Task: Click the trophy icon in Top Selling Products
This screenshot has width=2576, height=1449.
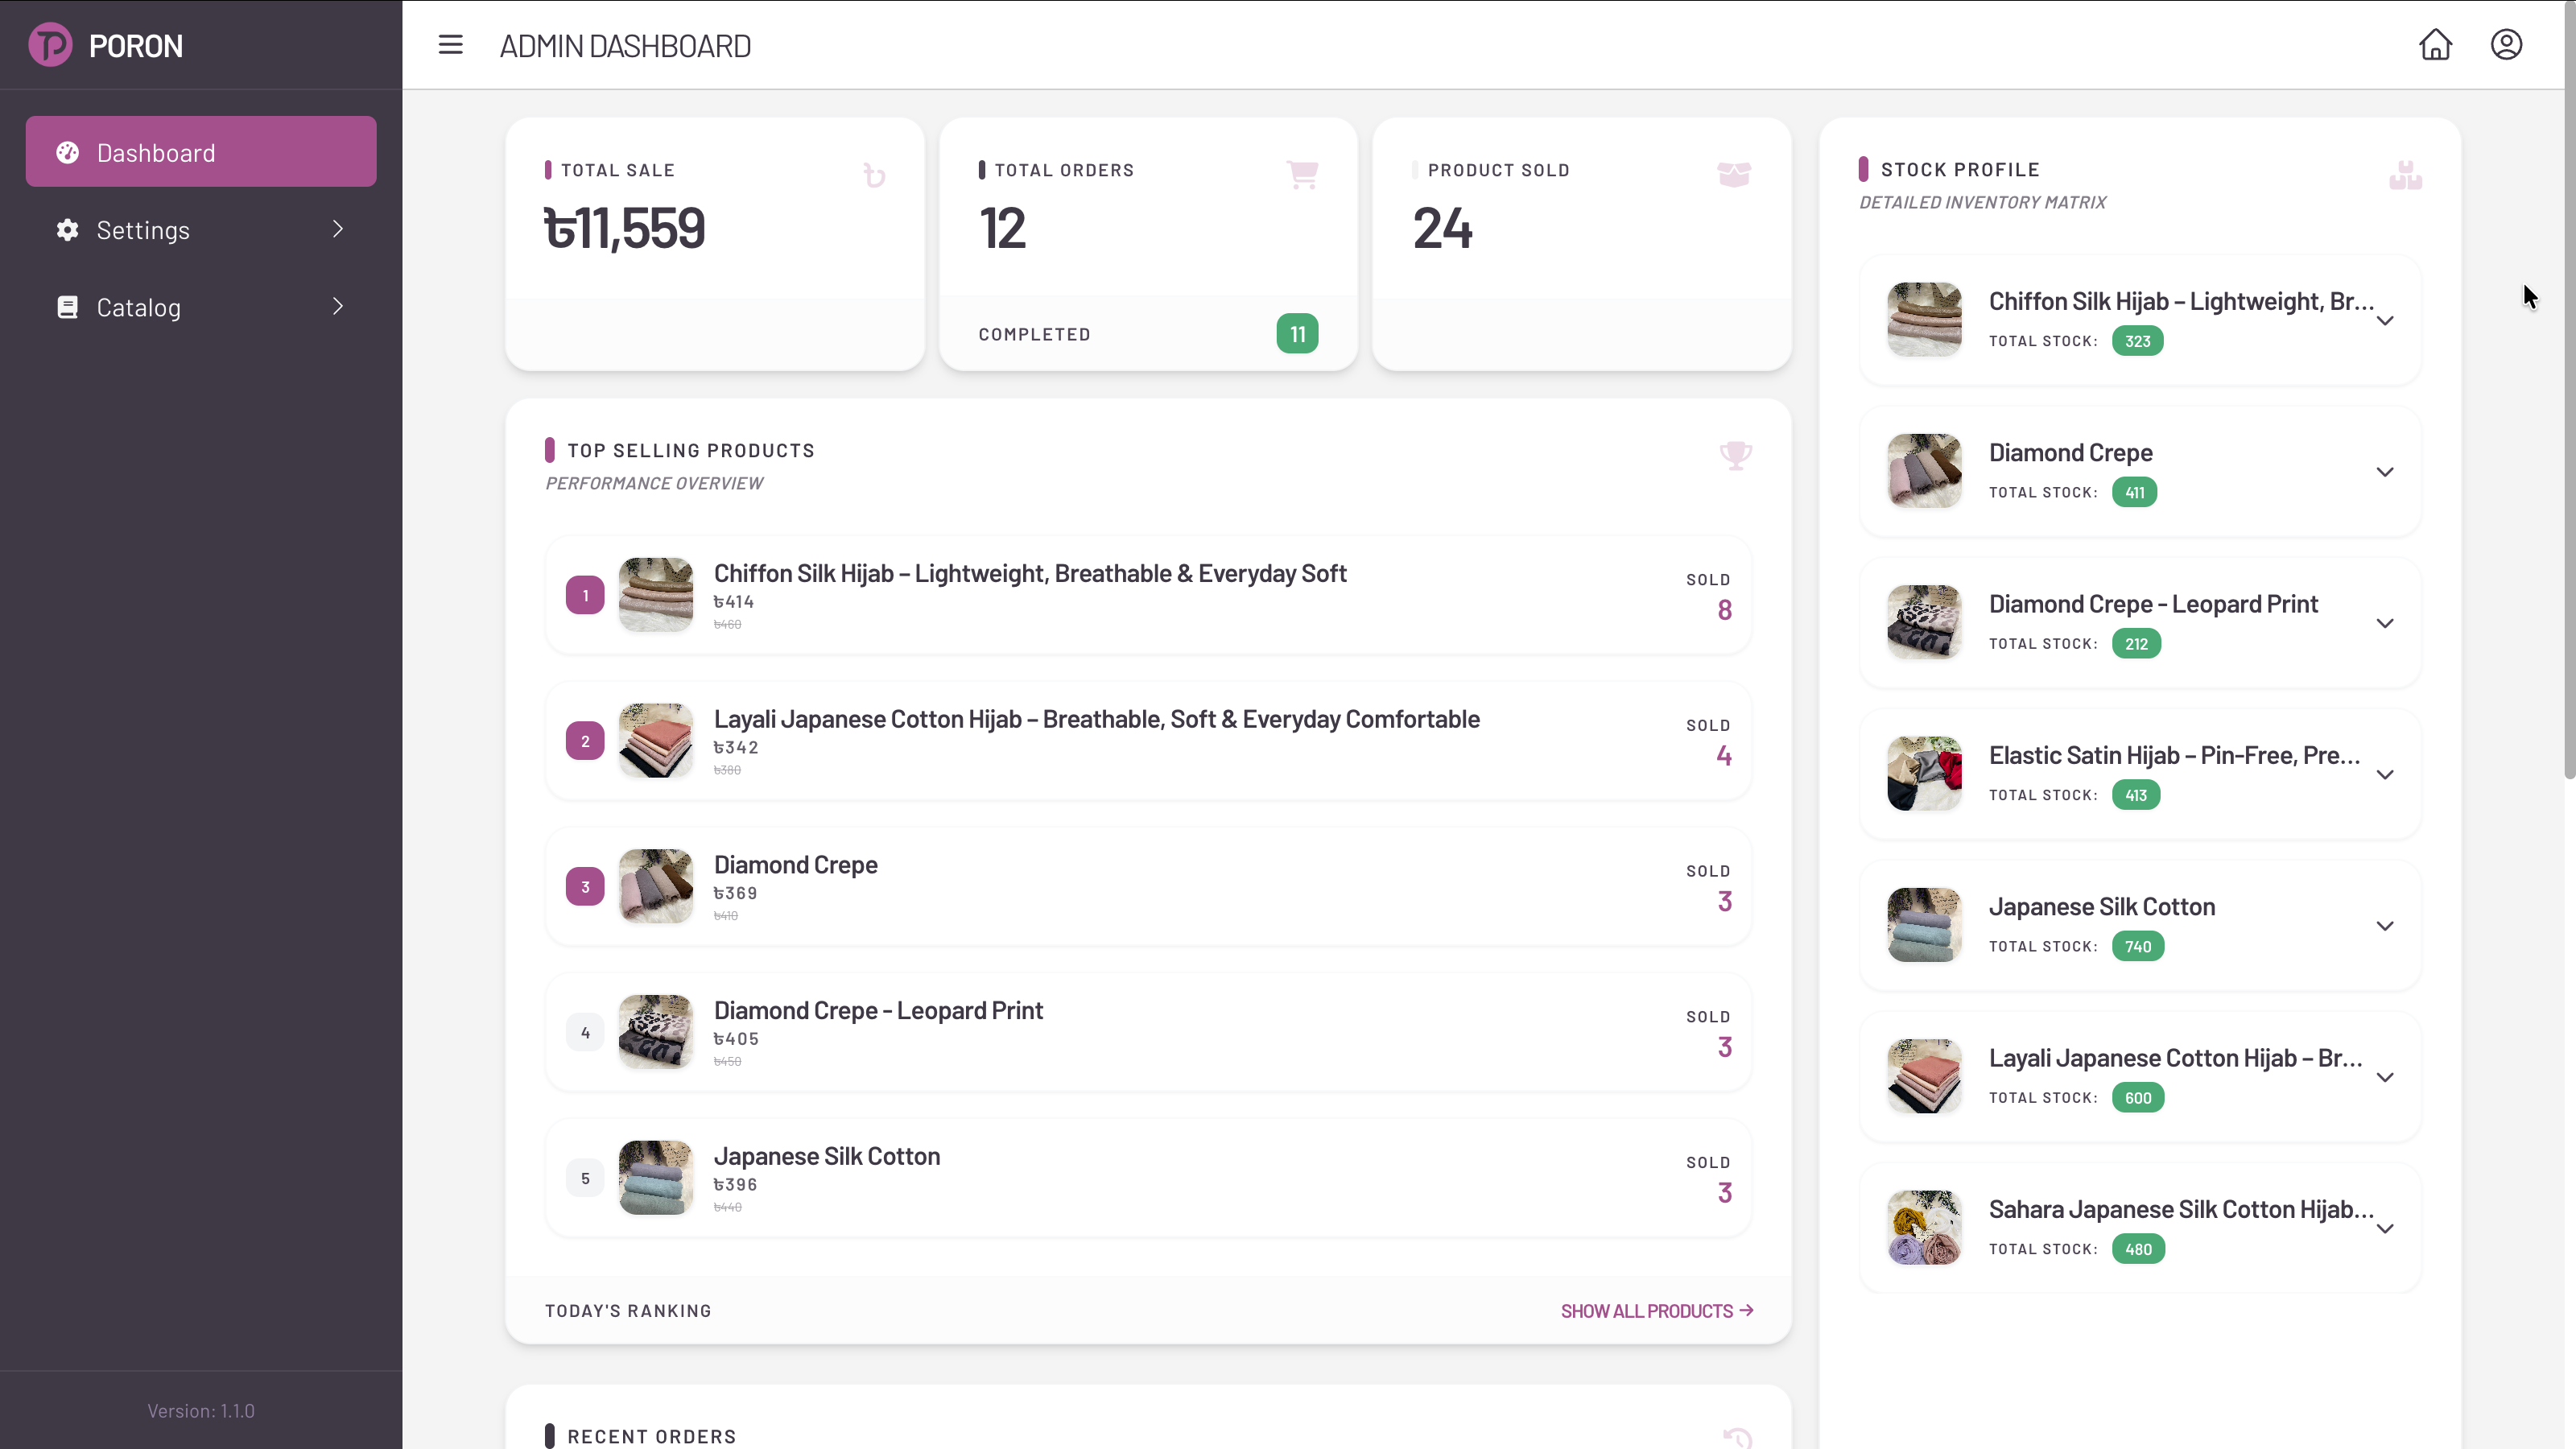Action: click(1735, 456)
